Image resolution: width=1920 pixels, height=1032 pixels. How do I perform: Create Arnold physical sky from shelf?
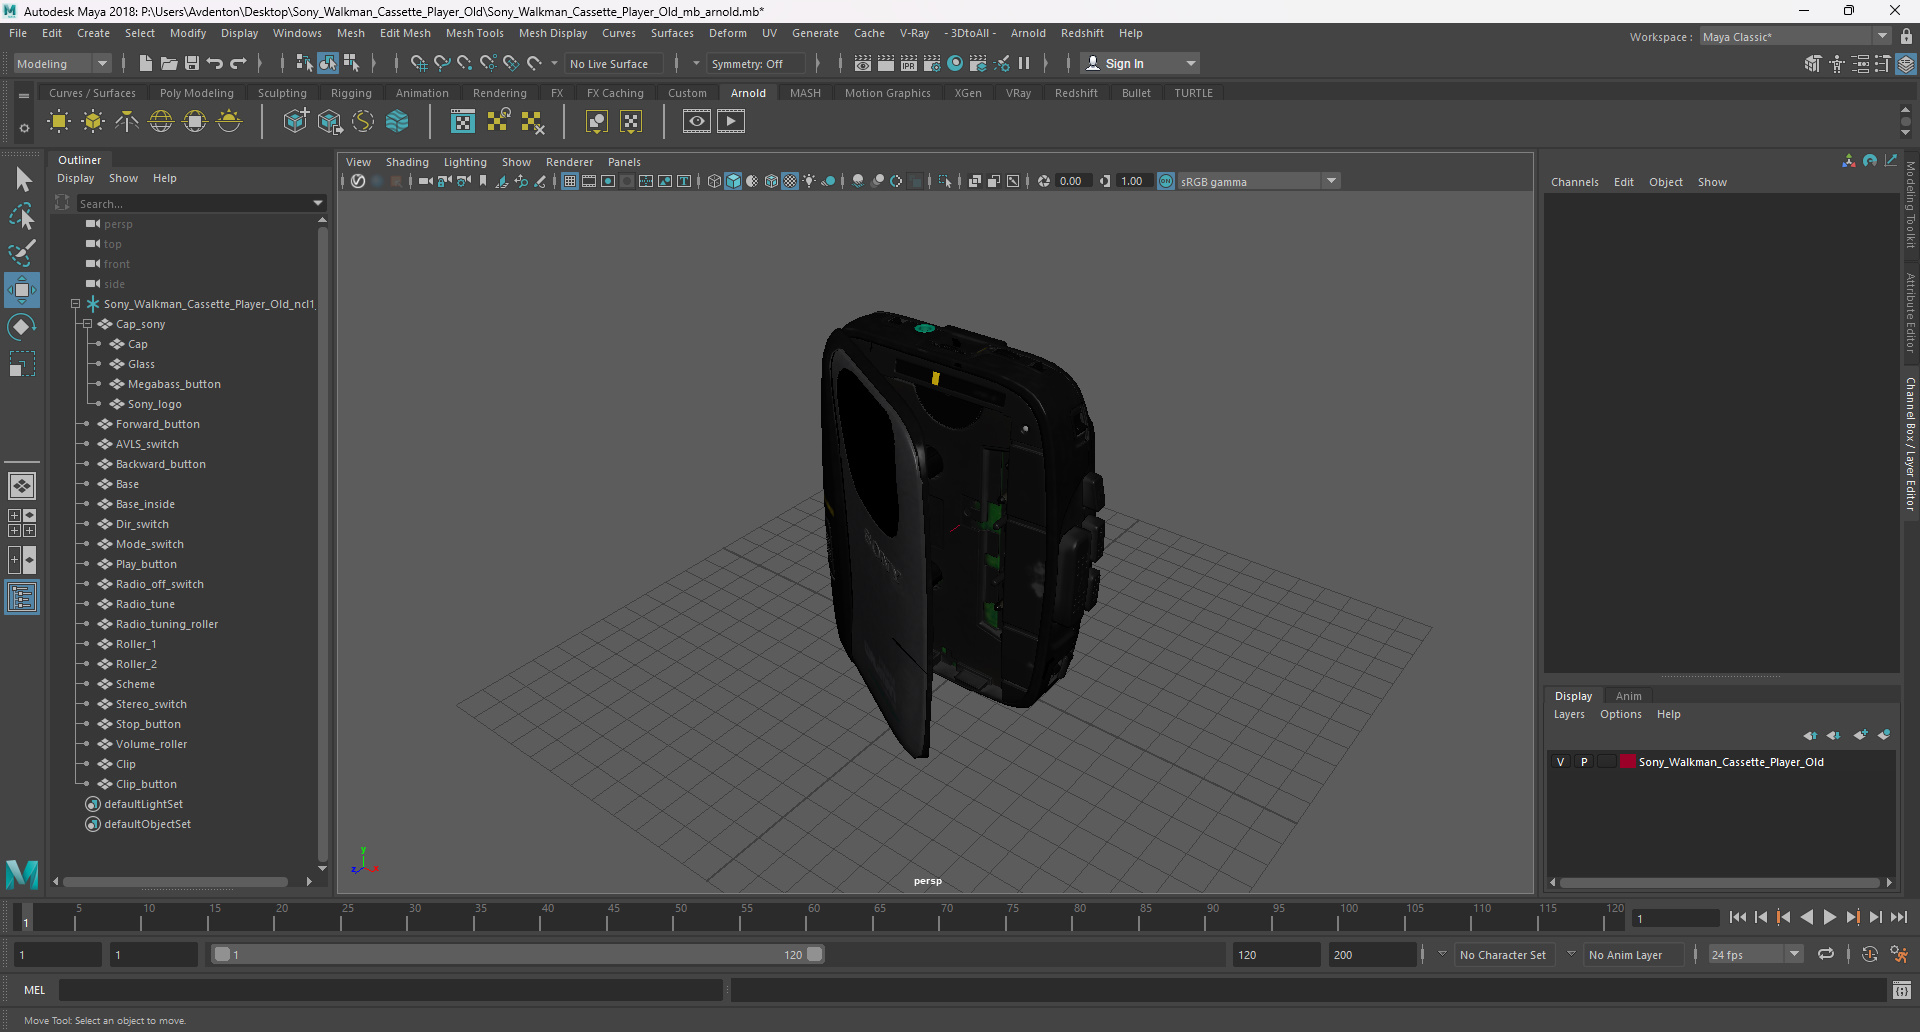(x=229, y=122)
